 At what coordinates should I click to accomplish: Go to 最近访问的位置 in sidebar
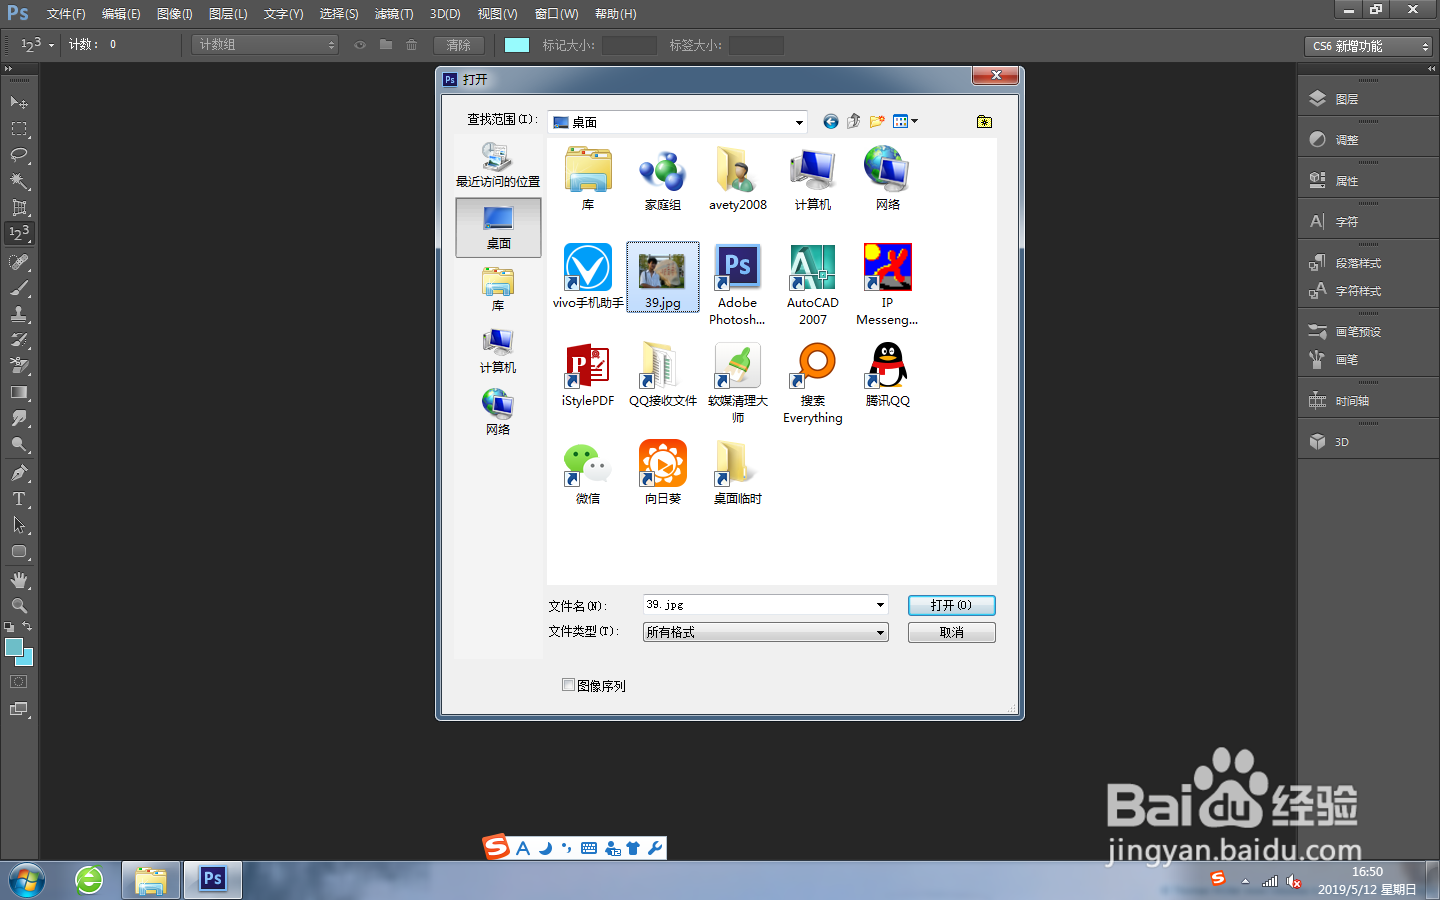(x=498, y=165)
